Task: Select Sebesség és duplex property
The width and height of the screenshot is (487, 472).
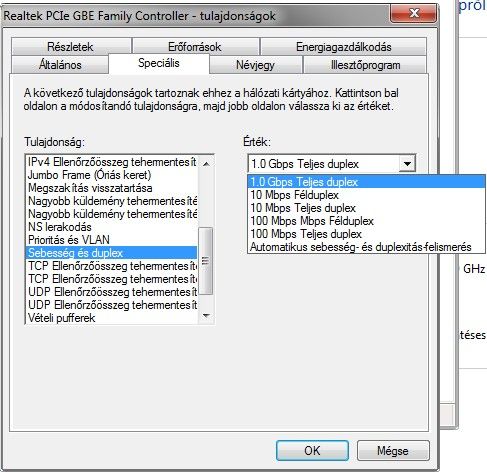Action: coord(112,253)
